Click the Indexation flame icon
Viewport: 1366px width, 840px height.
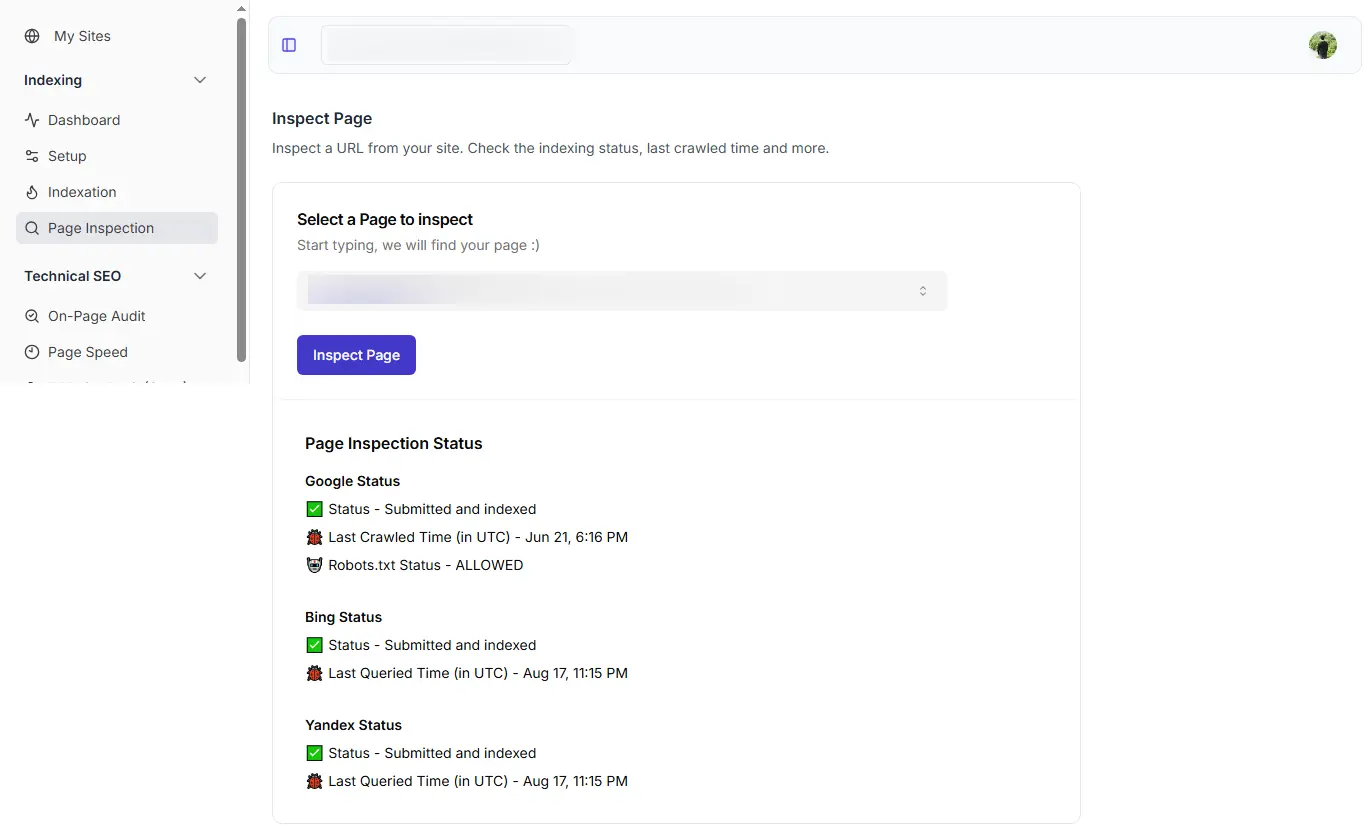[x=32, y=192]
